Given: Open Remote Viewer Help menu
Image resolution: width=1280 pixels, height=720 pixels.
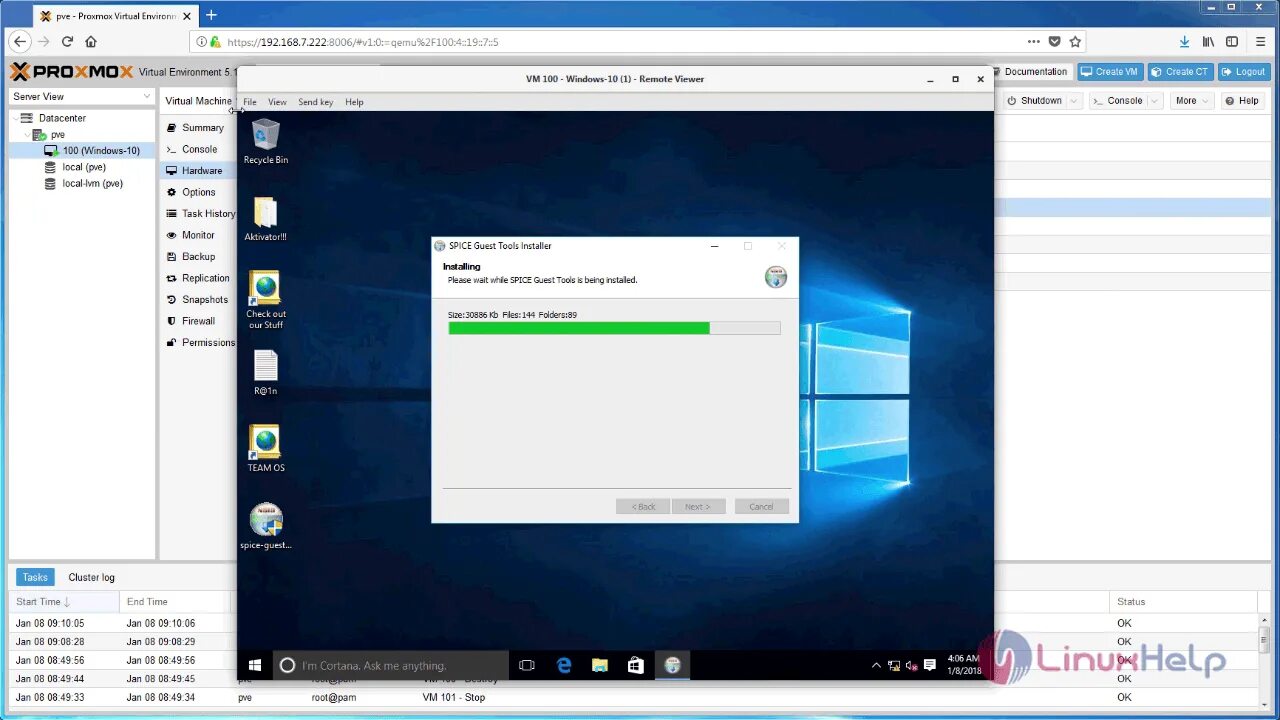Looking at the screenshot, I should coord(354,102).
